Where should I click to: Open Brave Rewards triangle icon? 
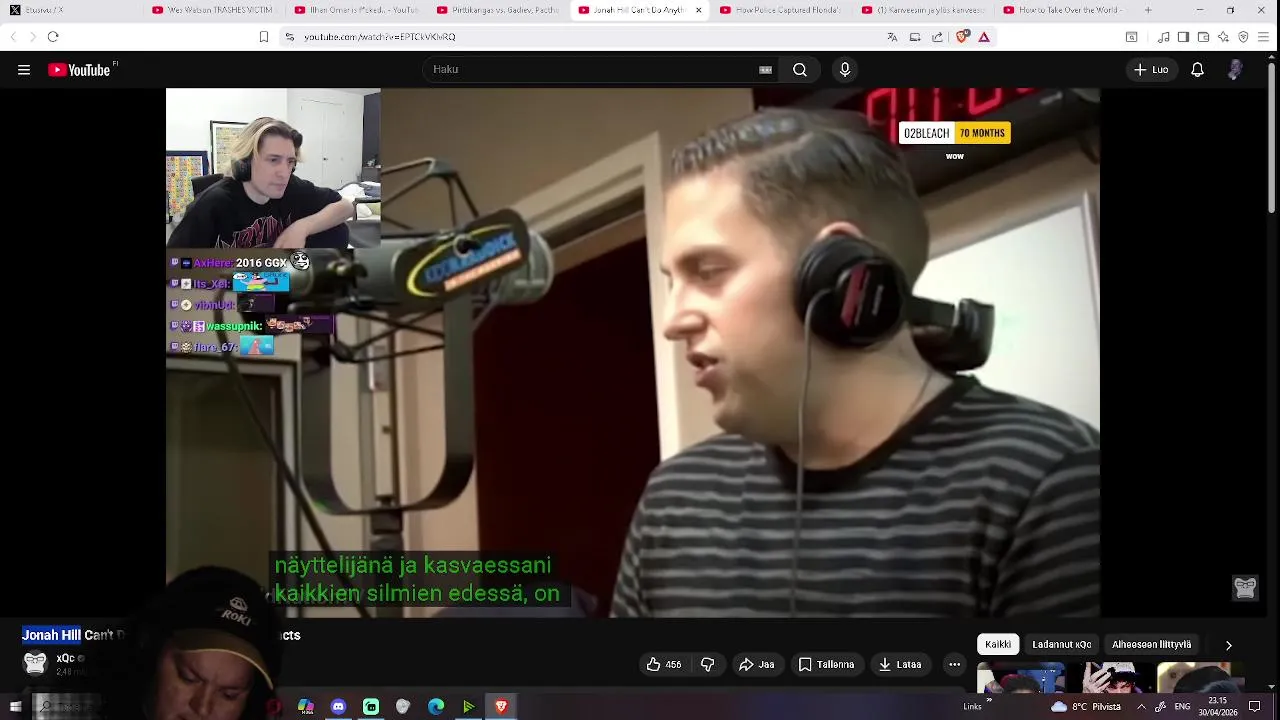coord(984,37)
